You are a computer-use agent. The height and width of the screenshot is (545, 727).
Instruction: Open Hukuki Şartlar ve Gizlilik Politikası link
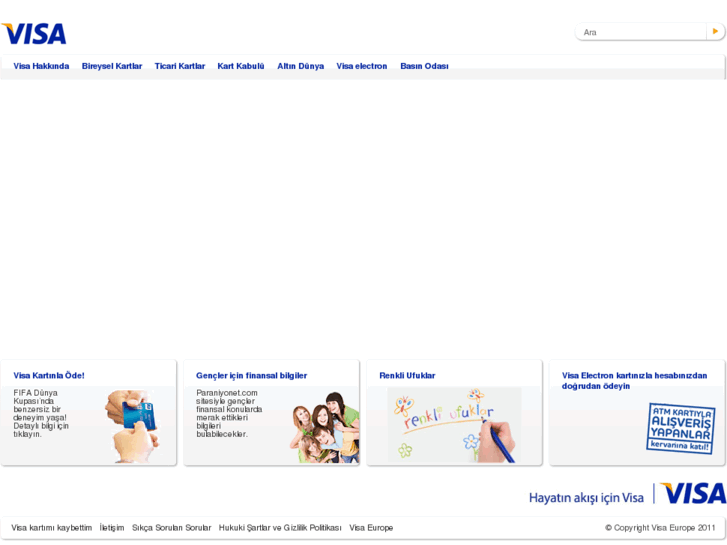point(280,527)
